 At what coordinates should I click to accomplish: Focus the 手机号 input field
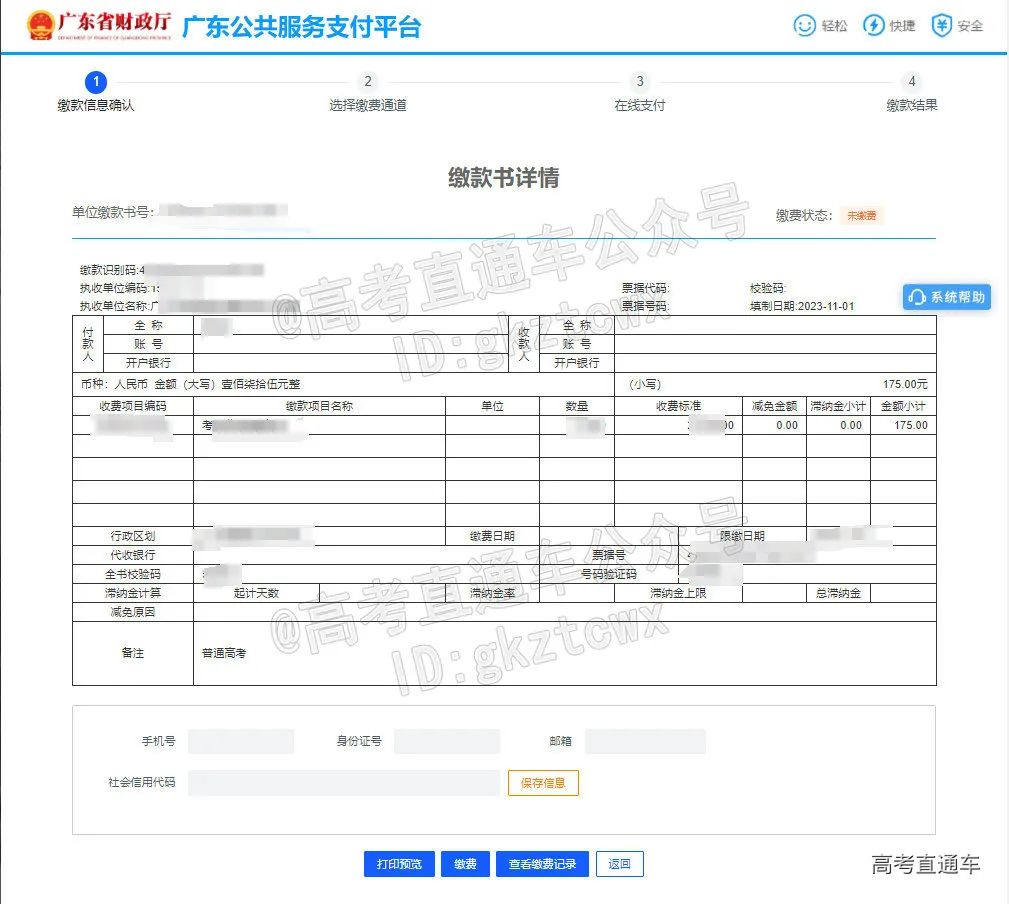pos(241,741)
